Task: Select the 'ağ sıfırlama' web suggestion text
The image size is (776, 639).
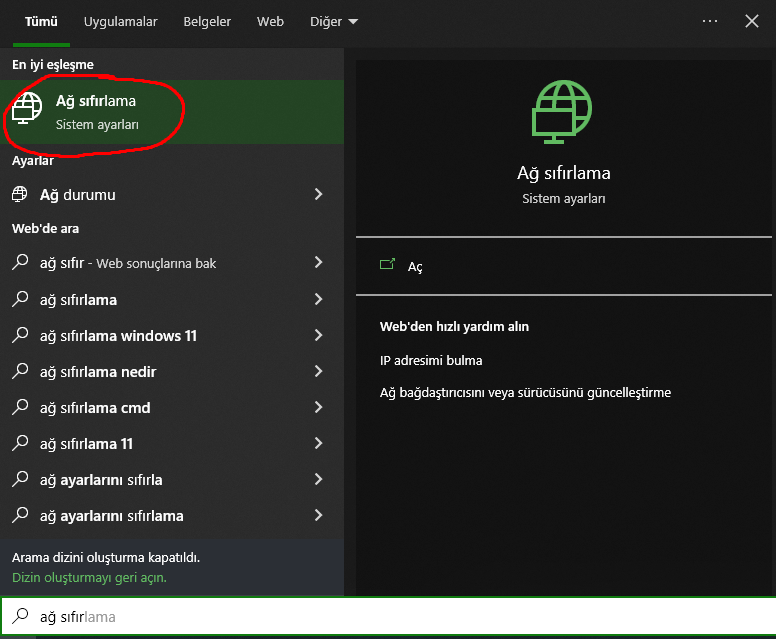Action: [x=78, y=300]
